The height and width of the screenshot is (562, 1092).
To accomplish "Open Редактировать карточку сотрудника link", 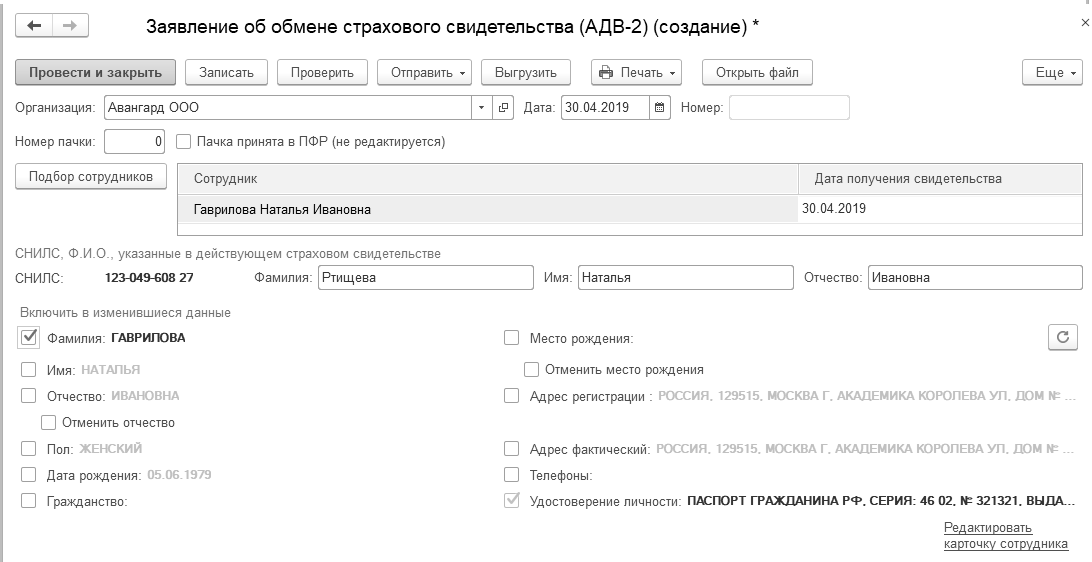I will tap(1005, 536).
